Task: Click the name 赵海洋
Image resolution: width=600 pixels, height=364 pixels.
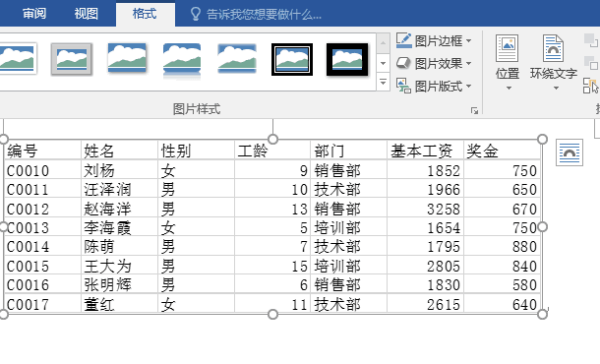Action: click(108, 209)
